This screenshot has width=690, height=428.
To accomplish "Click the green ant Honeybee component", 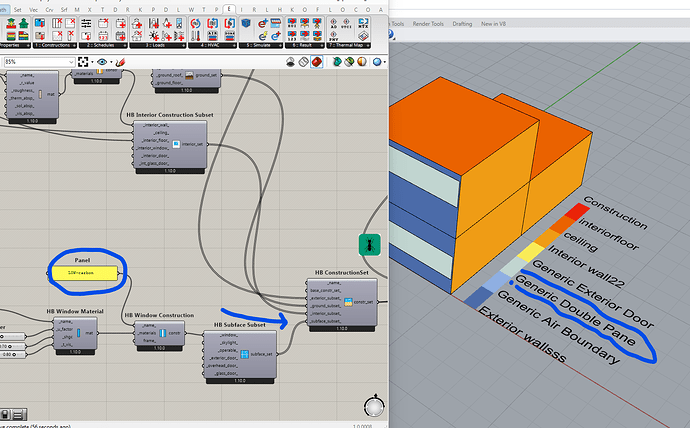I will coord(370,245).
